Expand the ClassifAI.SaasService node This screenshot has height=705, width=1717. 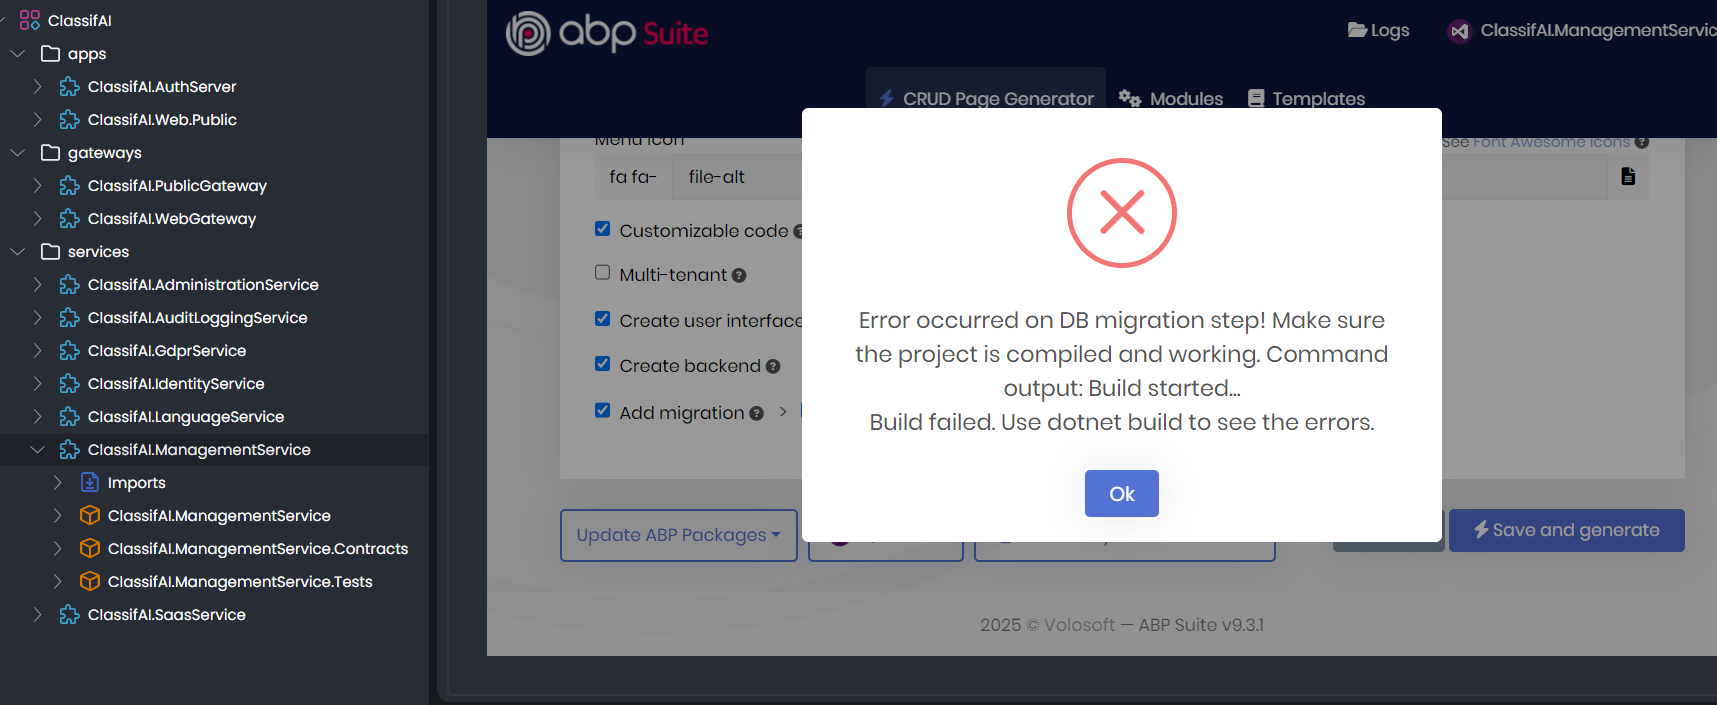coord(37,614)
